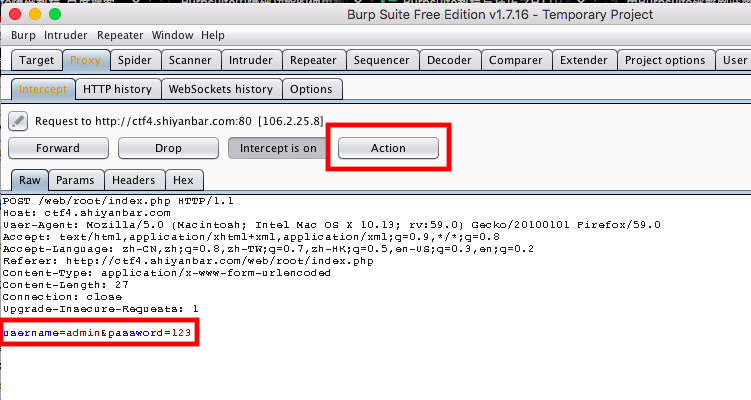Close the Burp Suite window with red button
This screenshot has height=400, width=751.
[x=15, y=14]
